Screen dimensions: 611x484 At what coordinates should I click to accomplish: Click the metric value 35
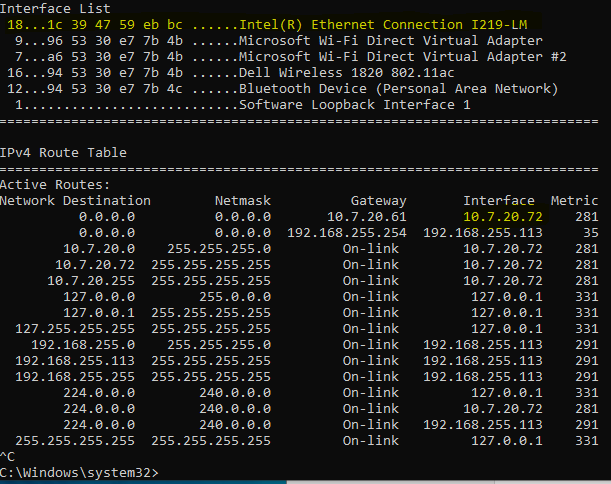pos(590,233)
